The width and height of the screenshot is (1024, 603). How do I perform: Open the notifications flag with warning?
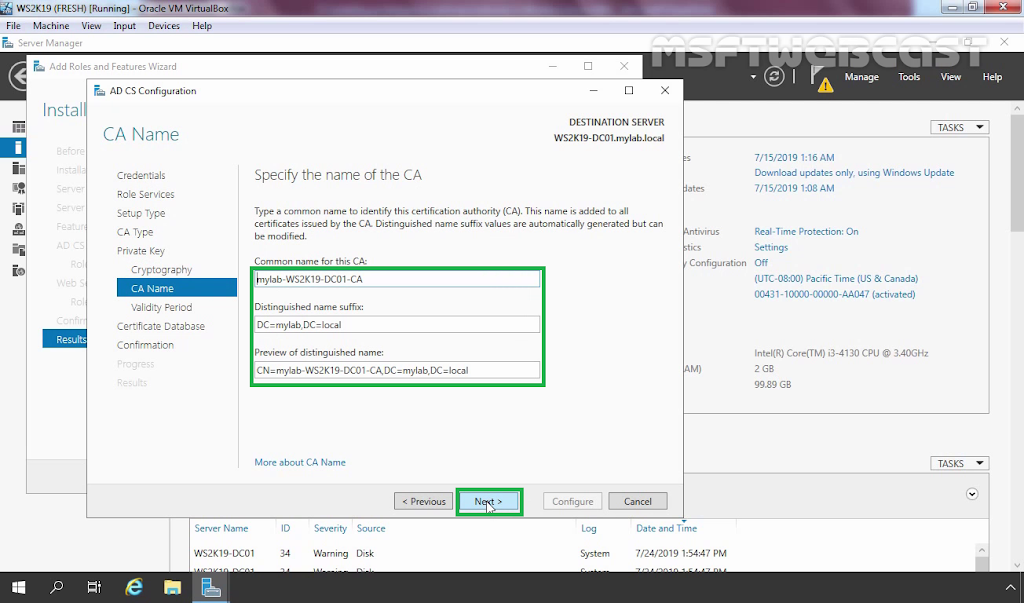pyautogui.click(x=821, y=78)
